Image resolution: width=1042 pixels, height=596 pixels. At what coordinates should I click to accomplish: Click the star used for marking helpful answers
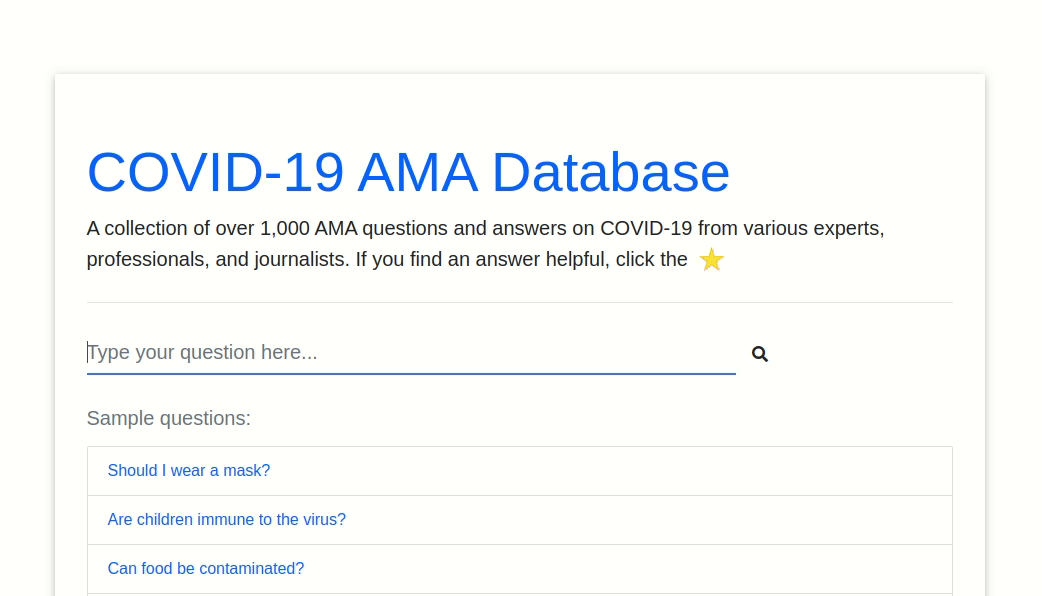(x=711, y=259)
